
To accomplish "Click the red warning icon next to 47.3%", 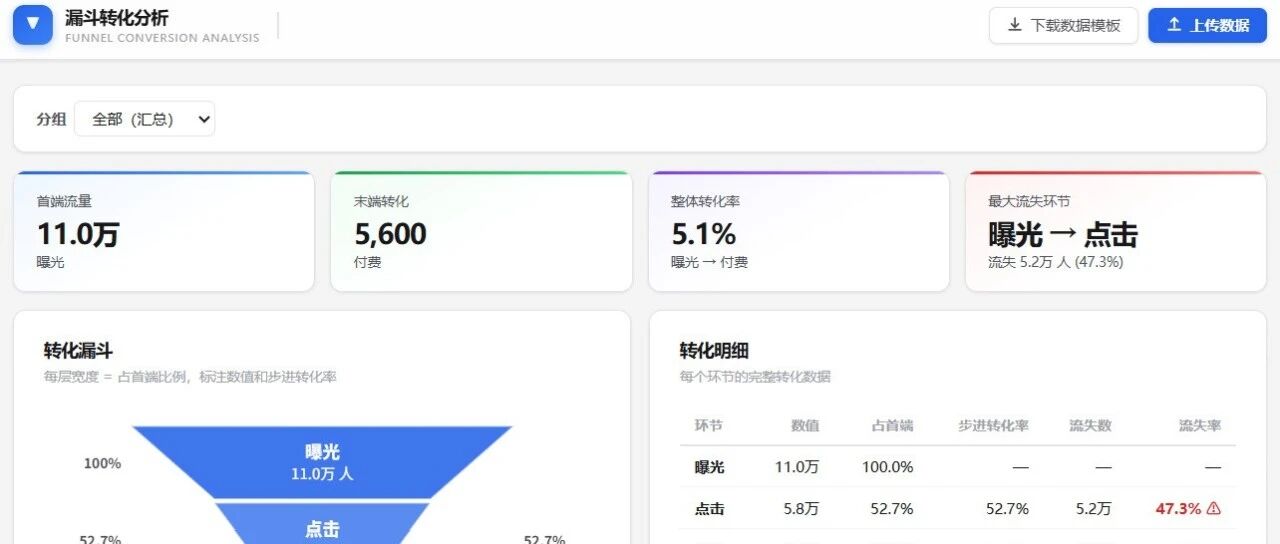I will pyautogui.click(x=1214, y=509).
